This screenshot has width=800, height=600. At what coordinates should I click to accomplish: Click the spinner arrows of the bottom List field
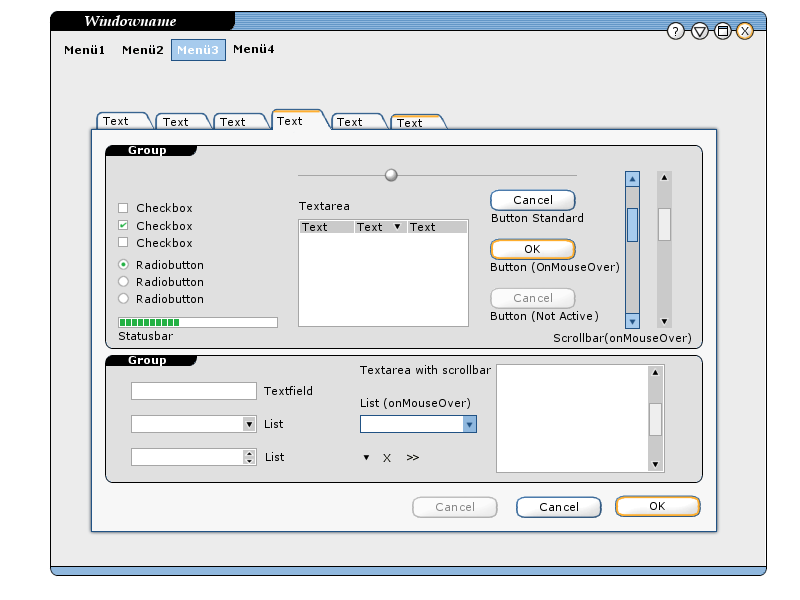[x=249, y=457]
